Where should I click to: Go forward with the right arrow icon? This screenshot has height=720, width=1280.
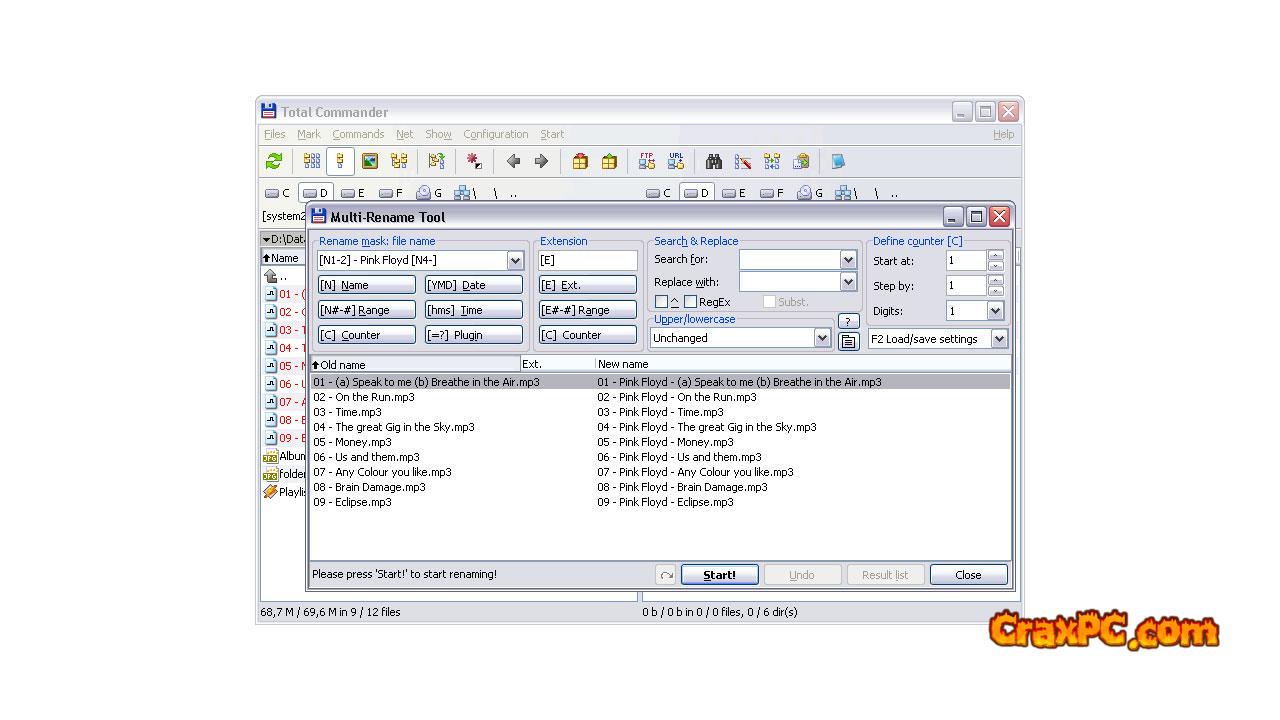[541, 161]
